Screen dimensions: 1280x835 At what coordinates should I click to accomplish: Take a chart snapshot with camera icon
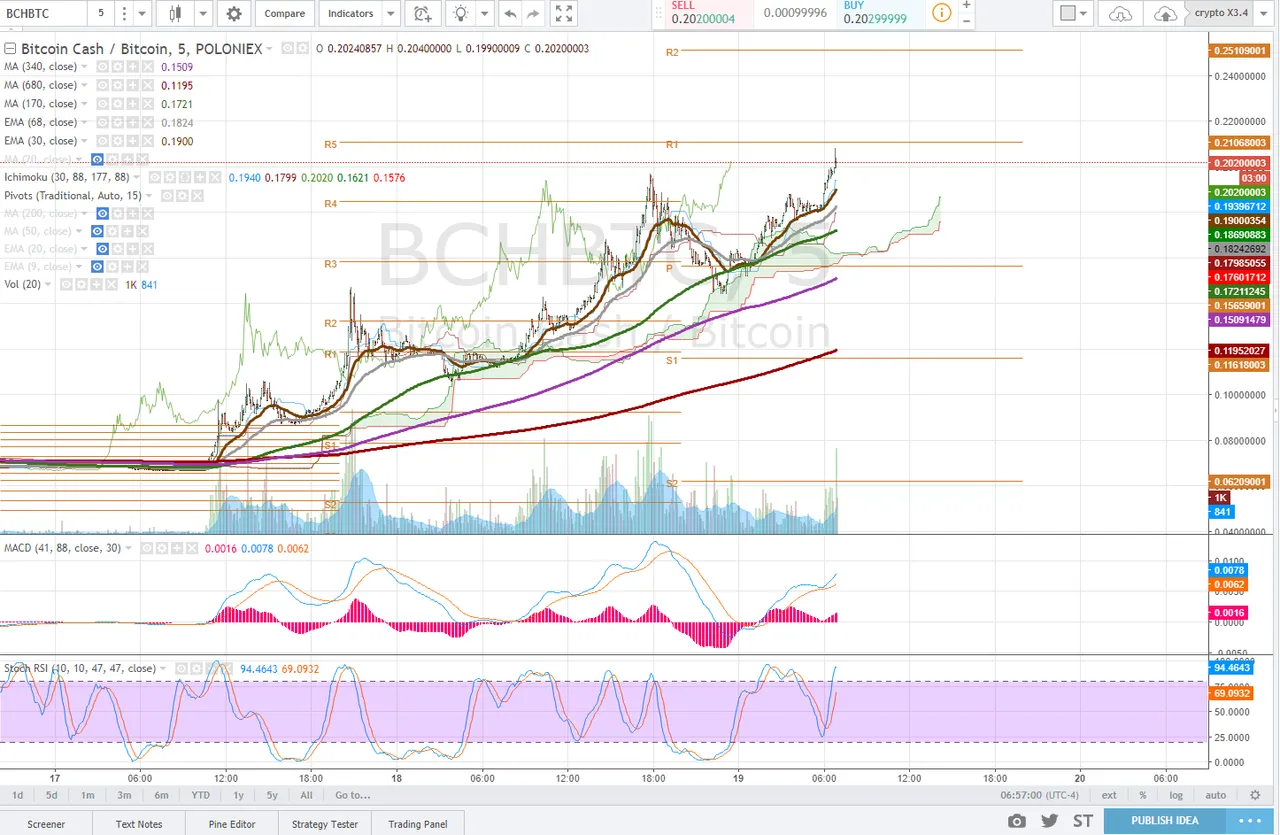tap(1017, 821)
